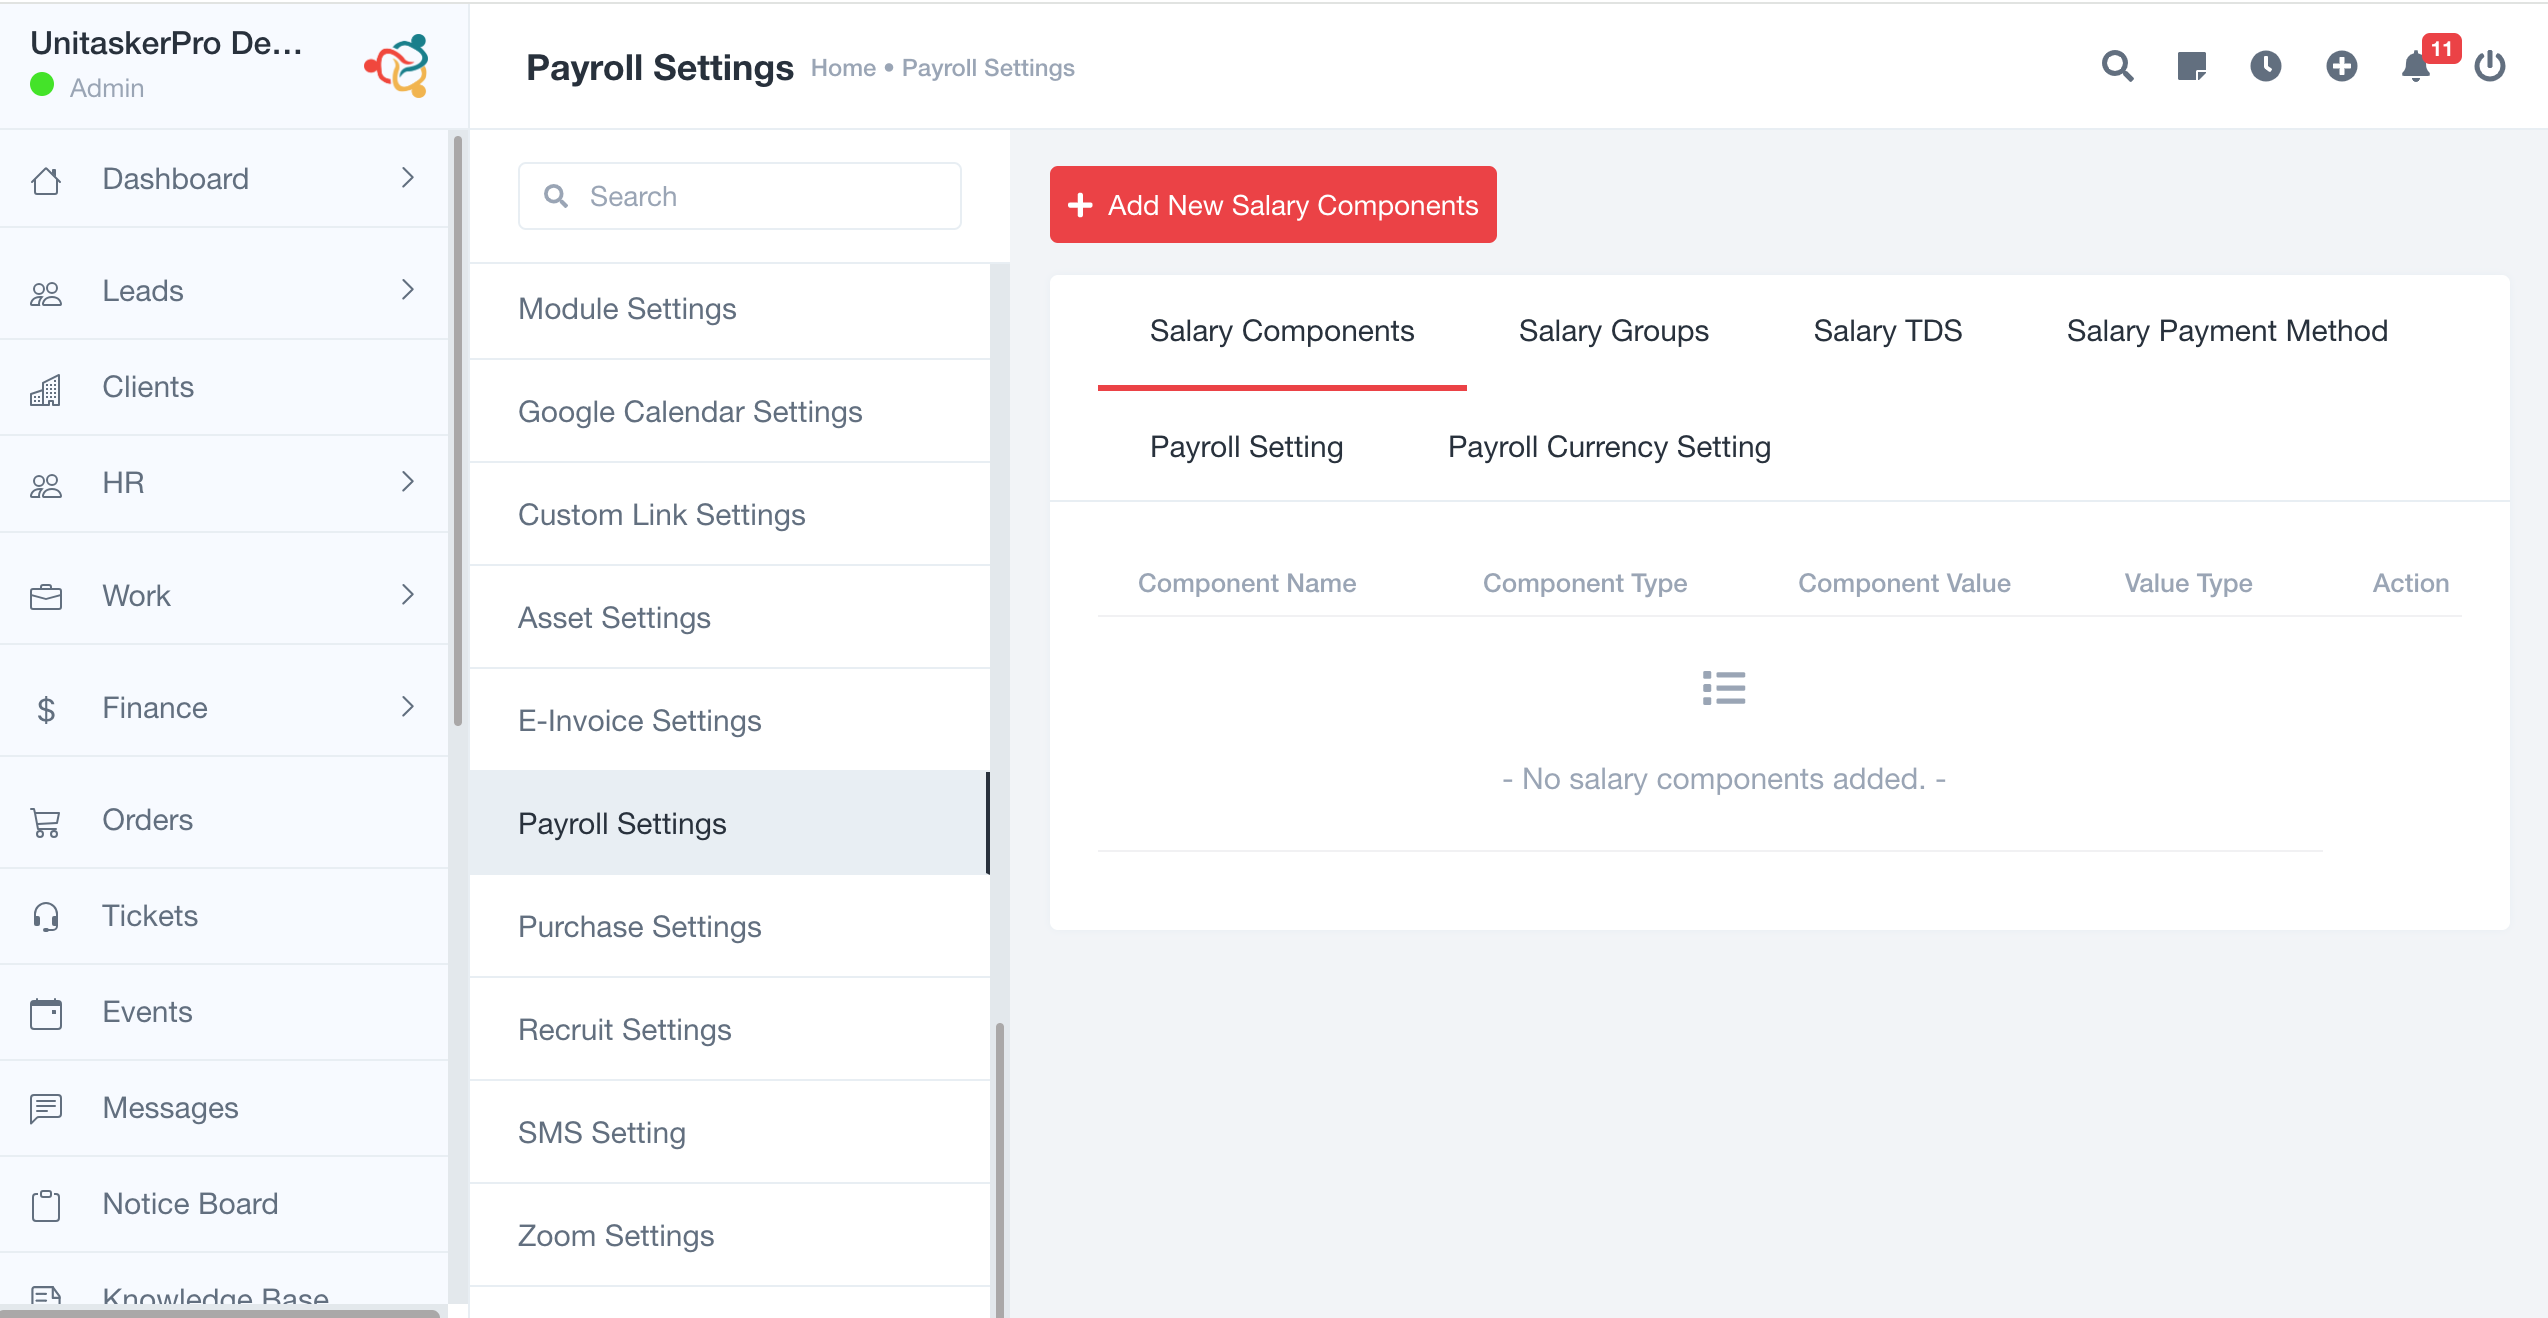Switch to the Salary Components tab
The height and width of the screenshot is (1318, 2548).
click(x=1282, y=331)
